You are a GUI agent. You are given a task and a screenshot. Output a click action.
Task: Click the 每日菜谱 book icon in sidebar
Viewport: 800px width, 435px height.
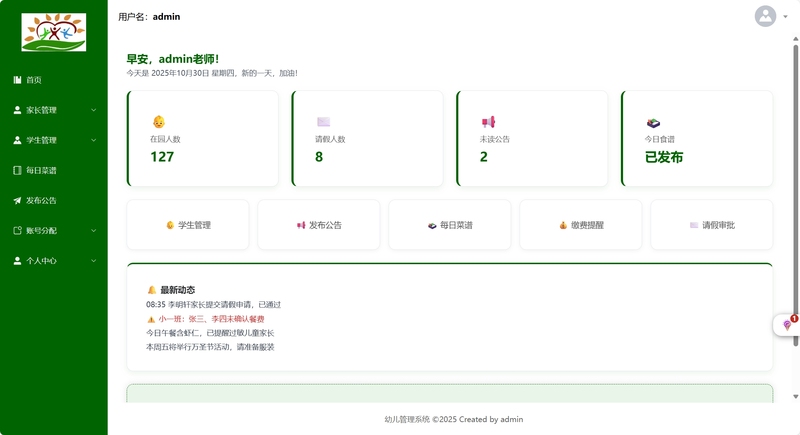17,170
